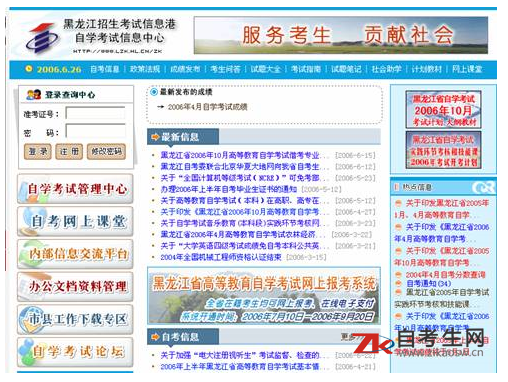Open 考生问答 in the navigation bar
This screenshot has height=382, width=508.
(x=225, y=69)
